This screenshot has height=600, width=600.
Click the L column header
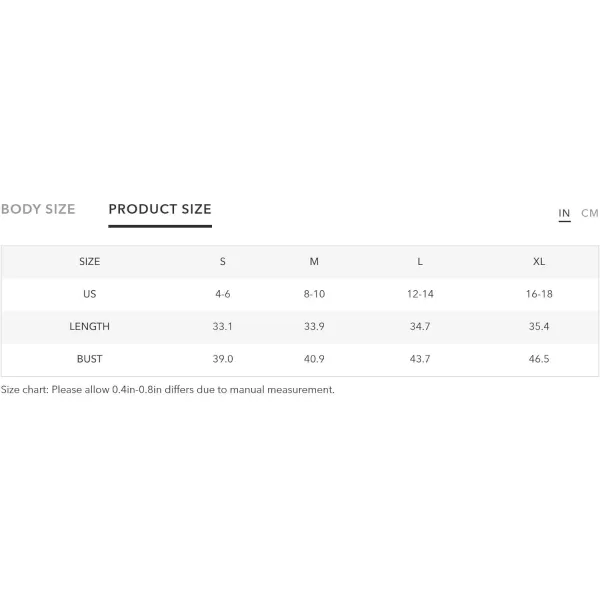(420, 262)
